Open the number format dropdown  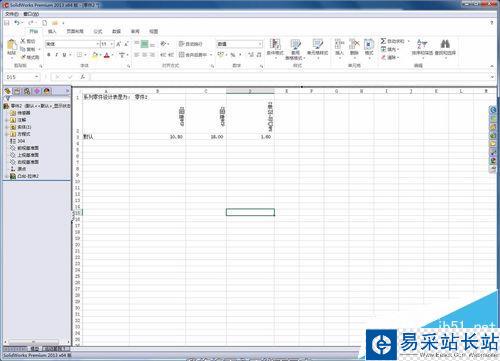tap(260, 44)
